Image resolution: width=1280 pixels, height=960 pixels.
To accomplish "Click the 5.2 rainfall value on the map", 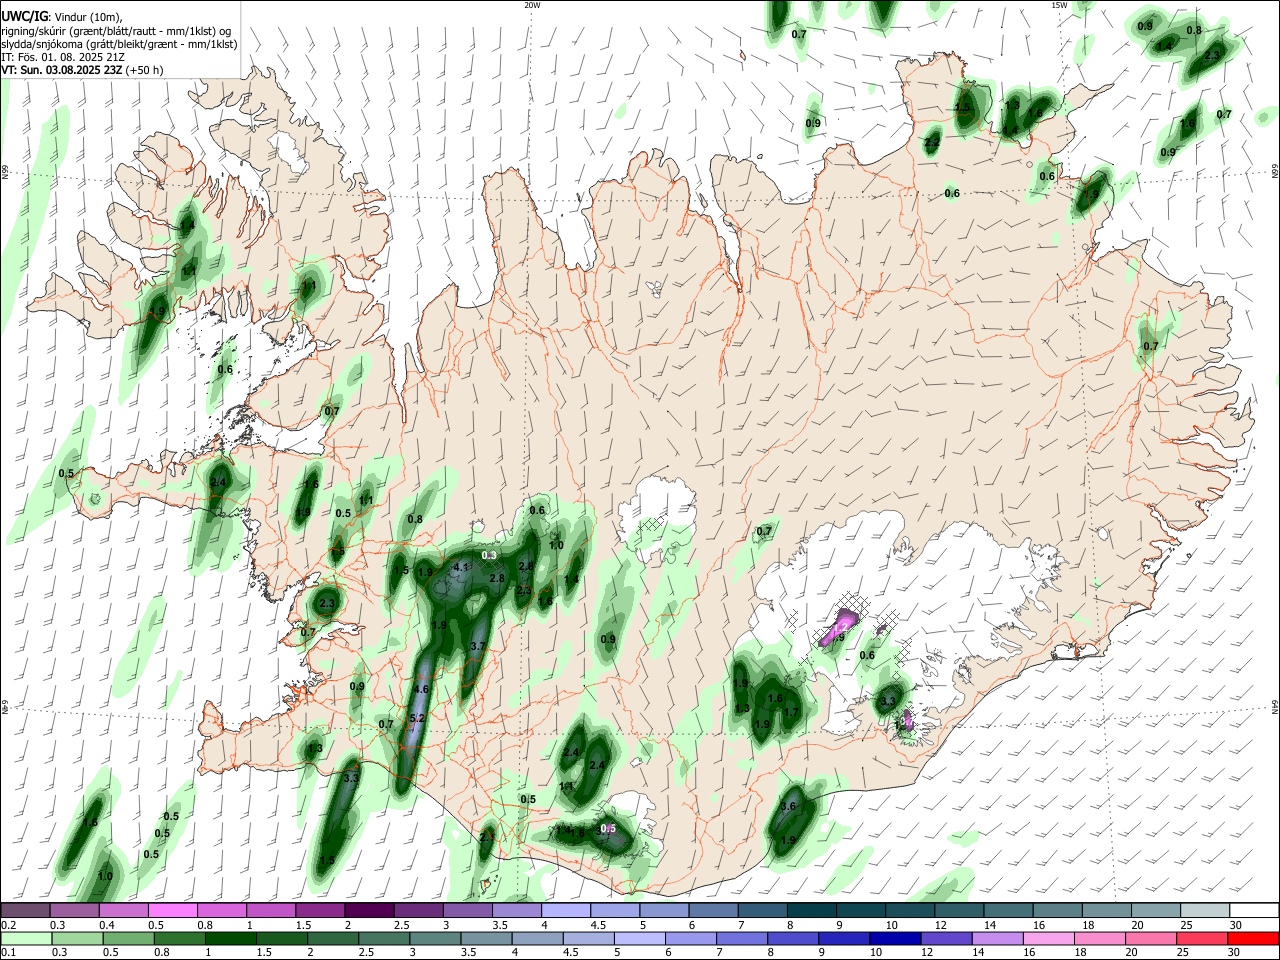I will (x=418, y=718).
